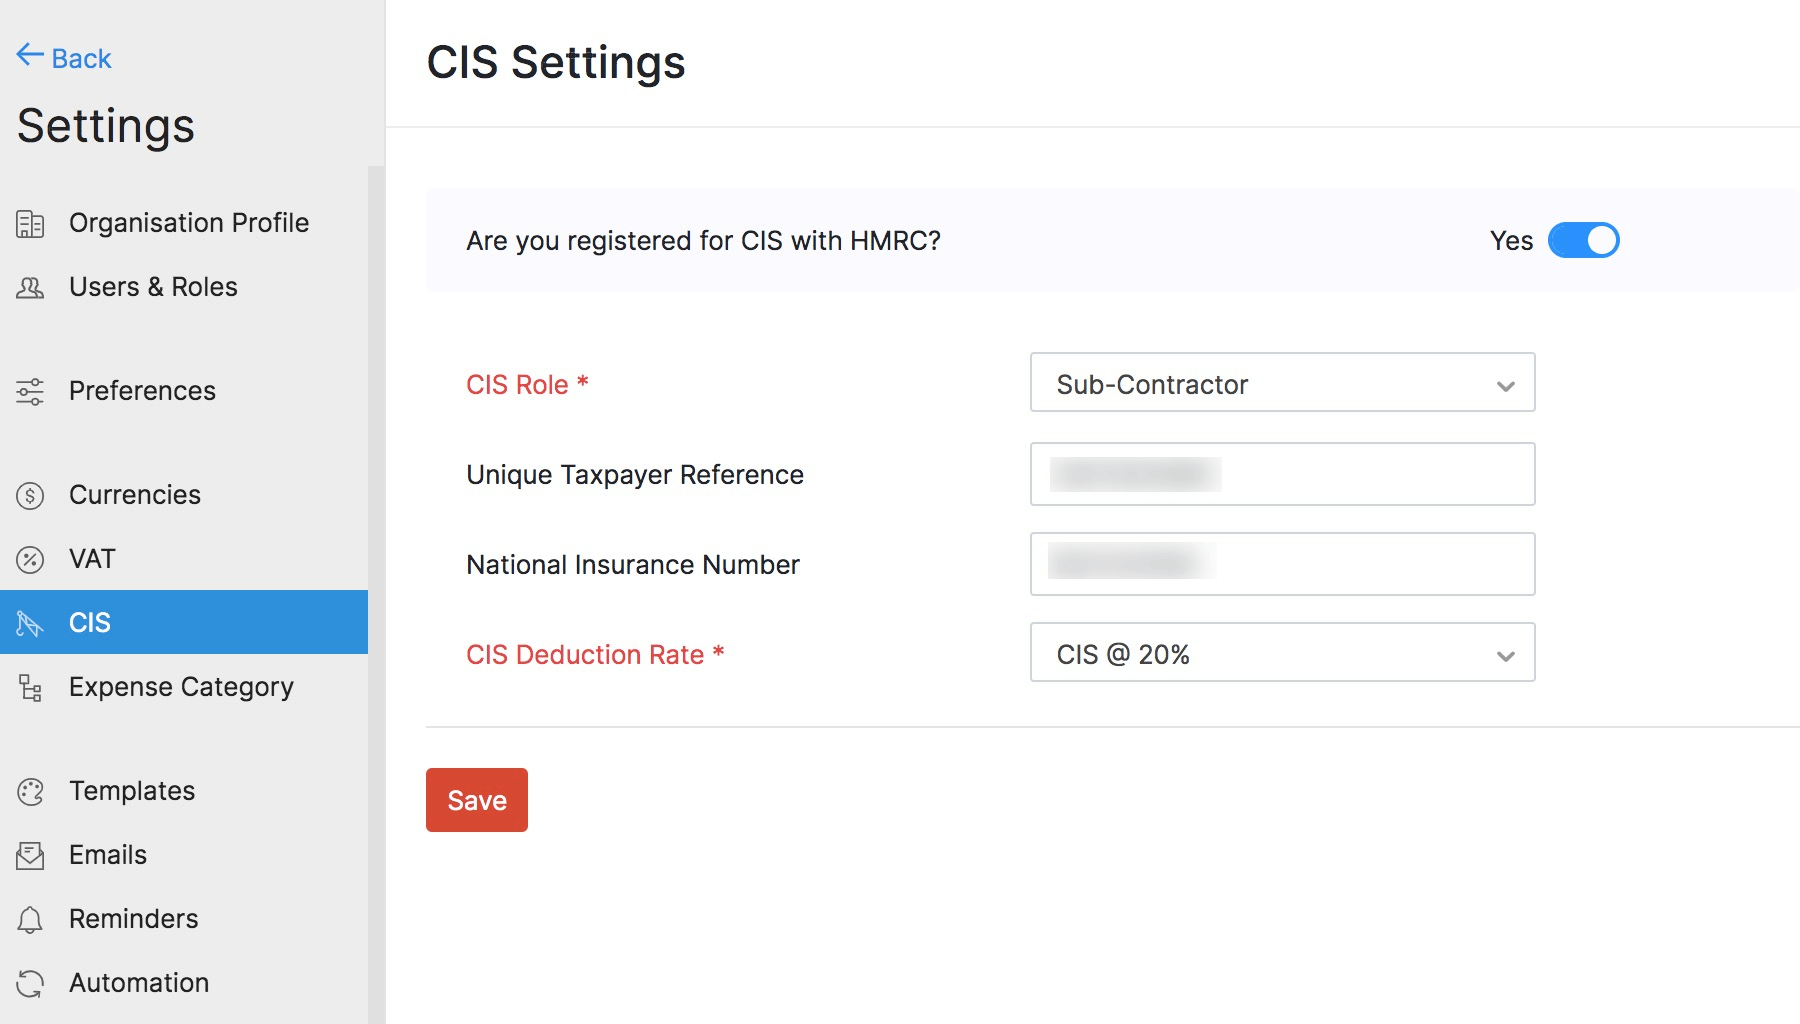
Task: Click the Preferences sliders icon
Action: 30,392
